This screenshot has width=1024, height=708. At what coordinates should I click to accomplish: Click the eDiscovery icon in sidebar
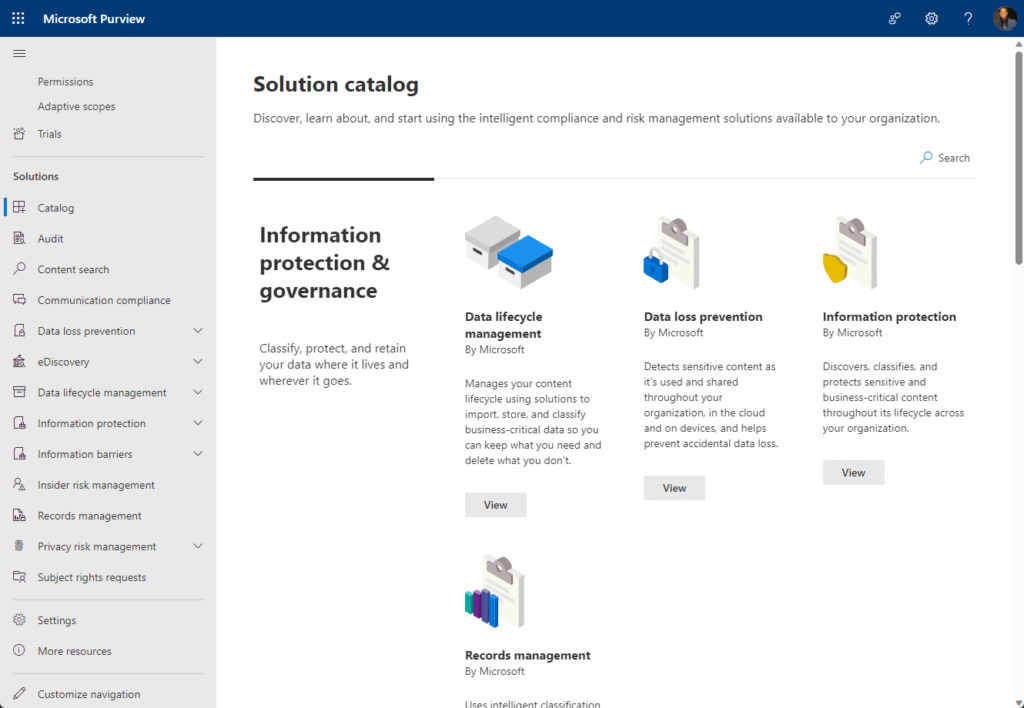click(19, 361)
